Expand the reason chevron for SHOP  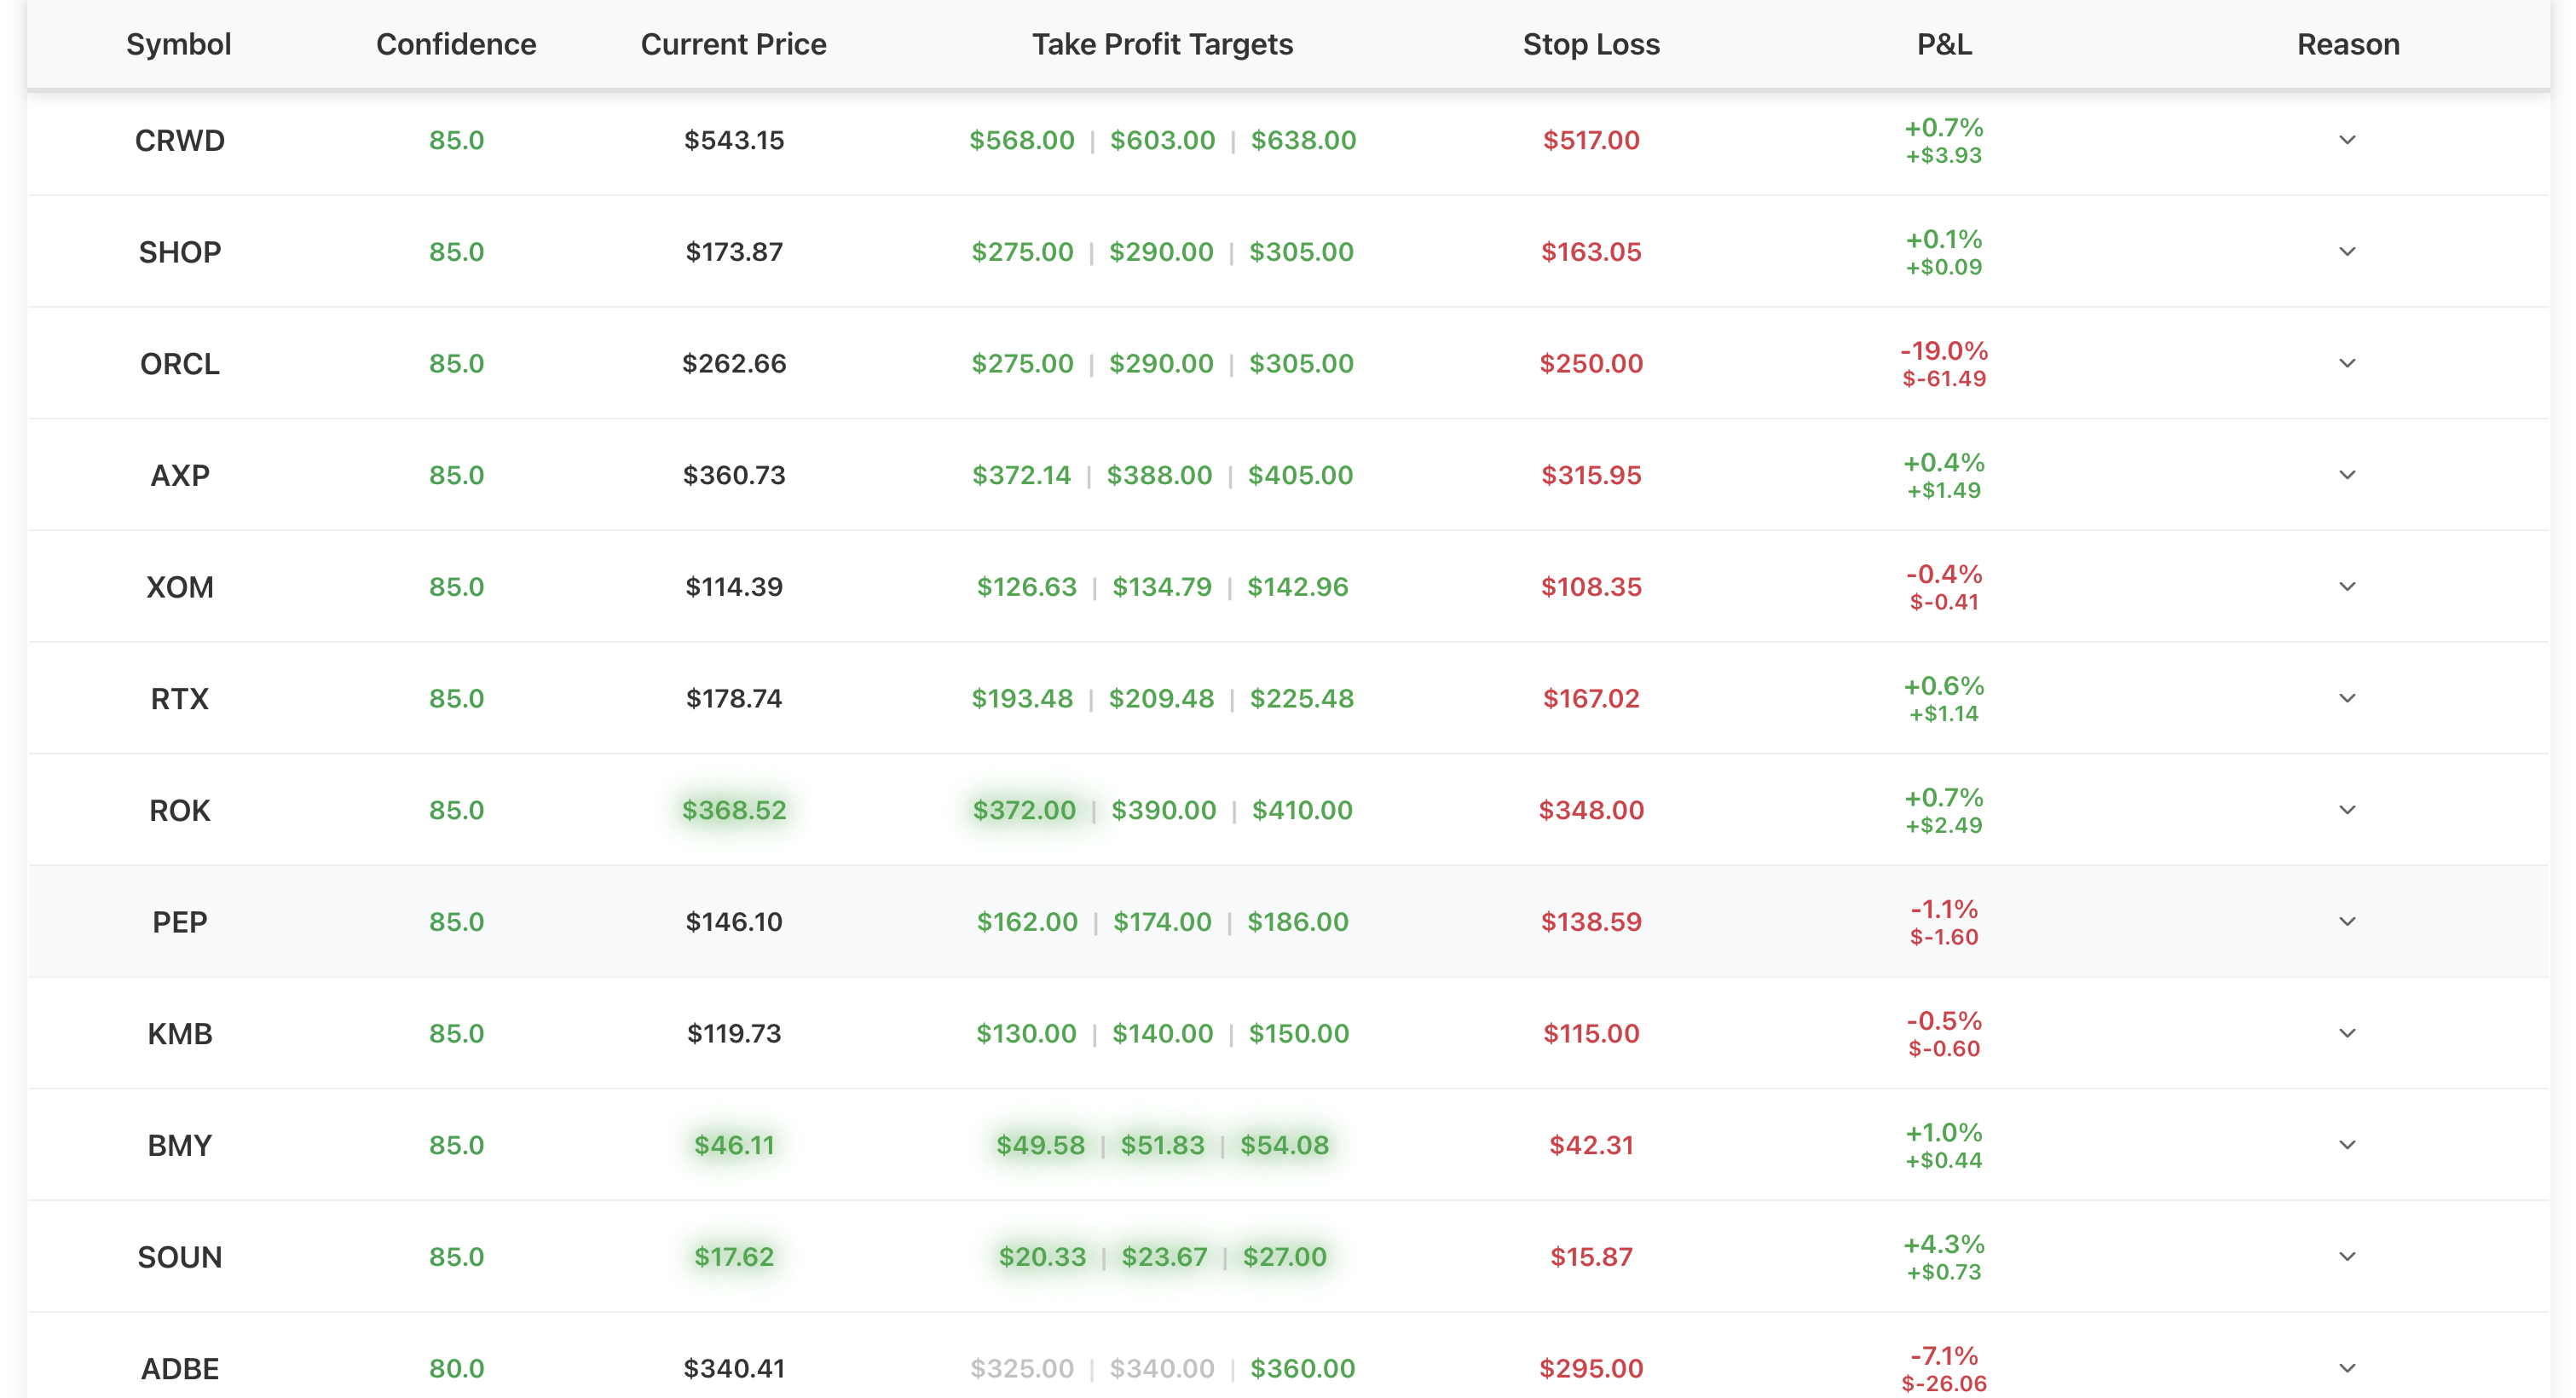[2347, 252]
